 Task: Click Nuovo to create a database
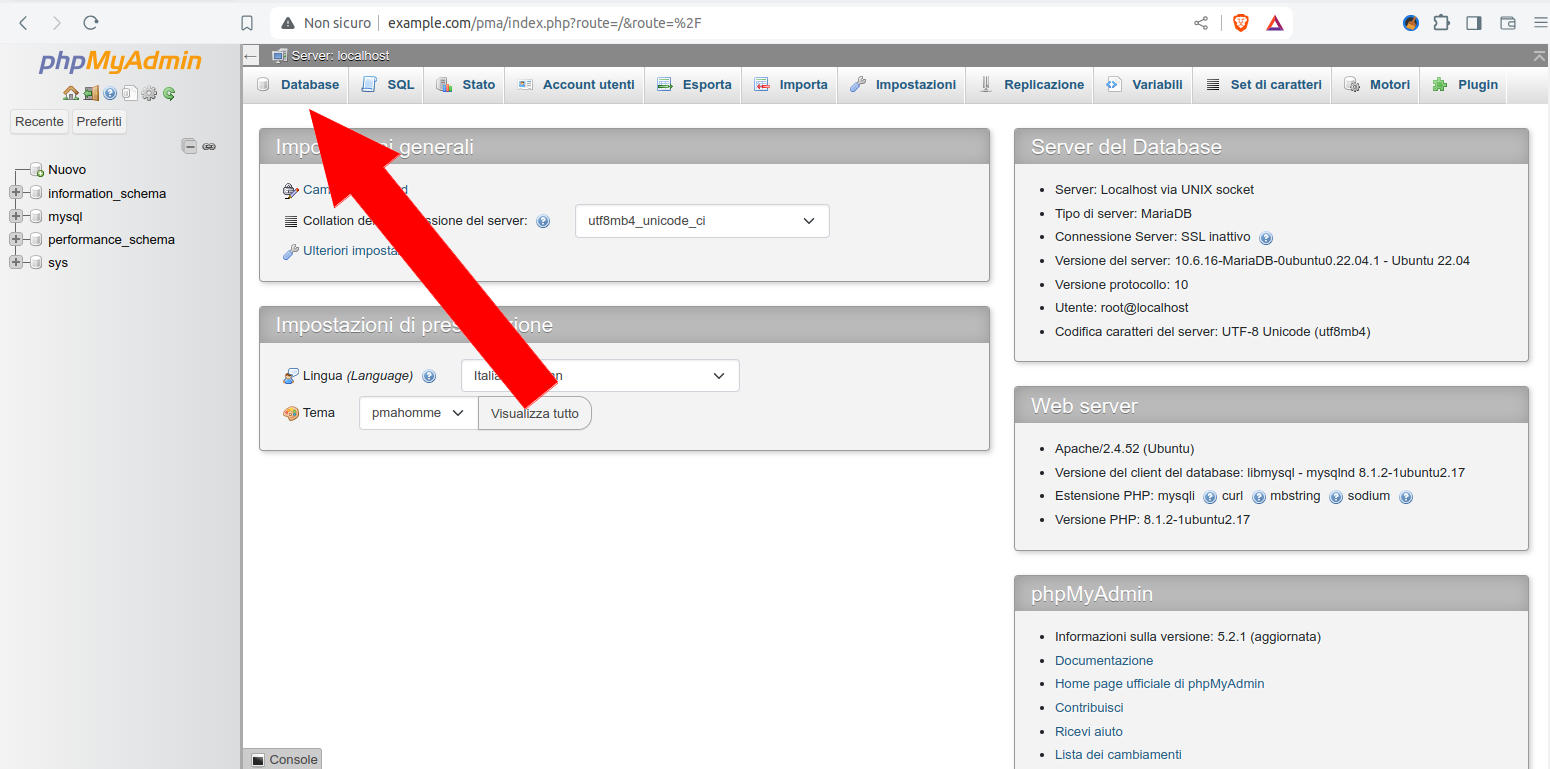pyautogui.click(x=67, y=170)
